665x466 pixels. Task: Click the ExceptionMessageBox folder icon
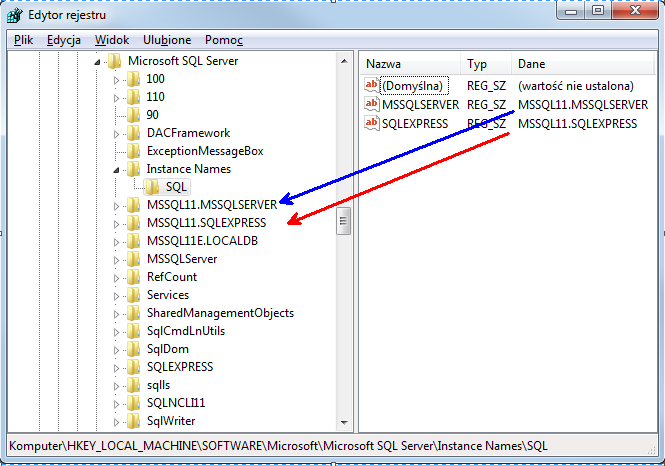pos(134,151)
